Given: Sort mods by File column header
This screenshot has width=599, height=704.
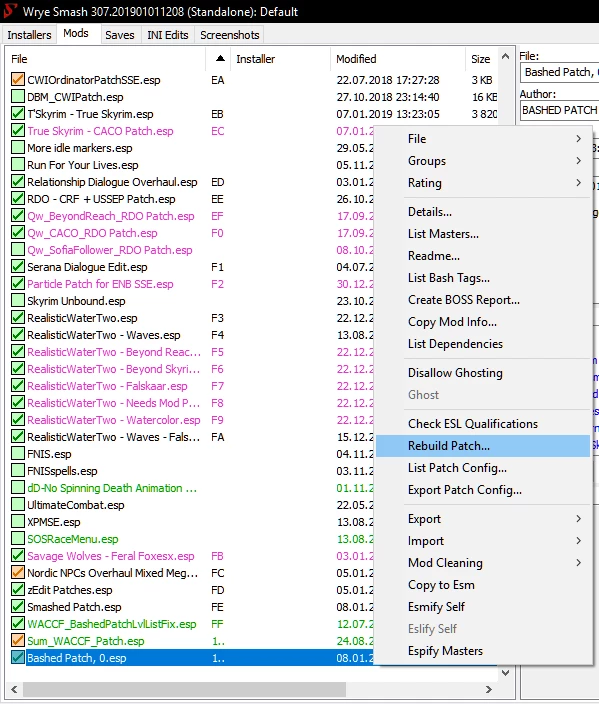Looking at the screenshot, I should click(x=106, y=59).
